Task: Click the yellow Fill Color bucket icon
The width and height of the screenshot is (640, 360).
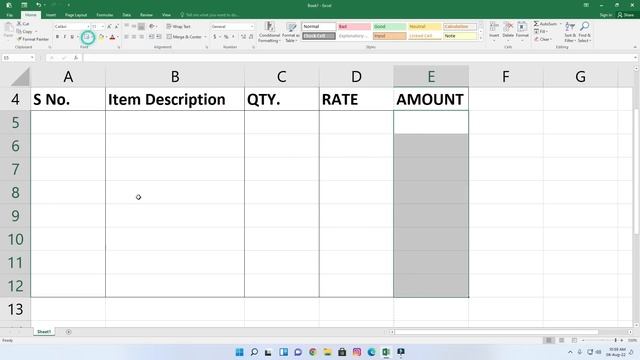Action: coord(101,37)
